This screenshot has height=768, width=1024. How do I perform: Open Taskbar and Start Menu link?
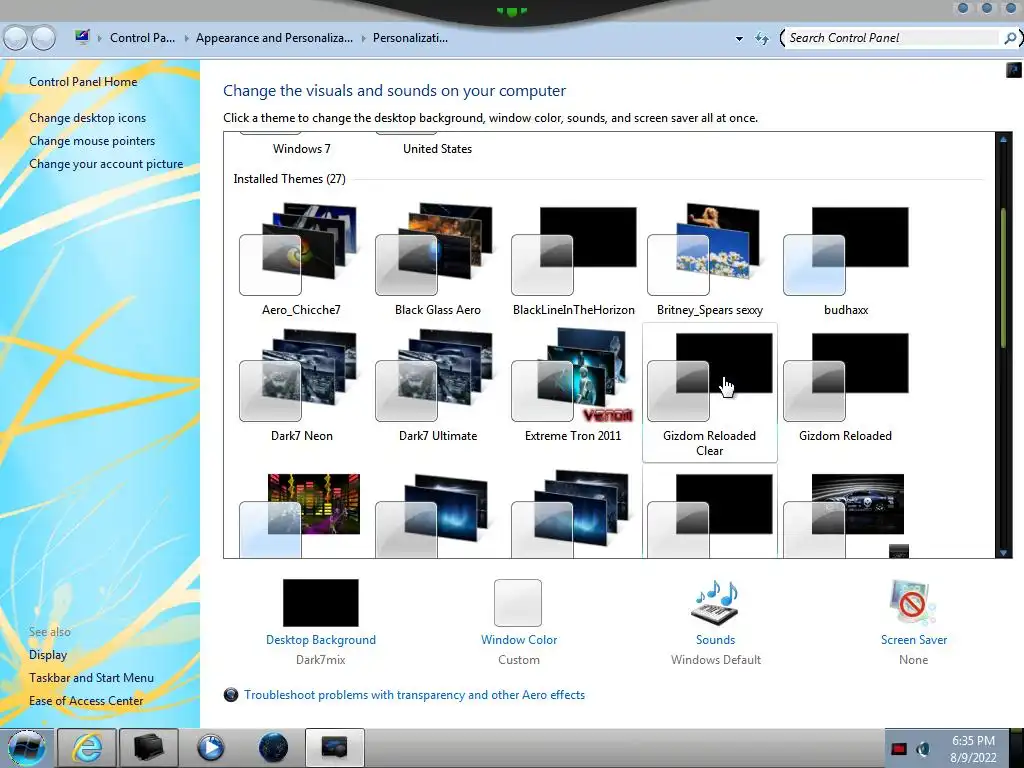coord(91,678)
